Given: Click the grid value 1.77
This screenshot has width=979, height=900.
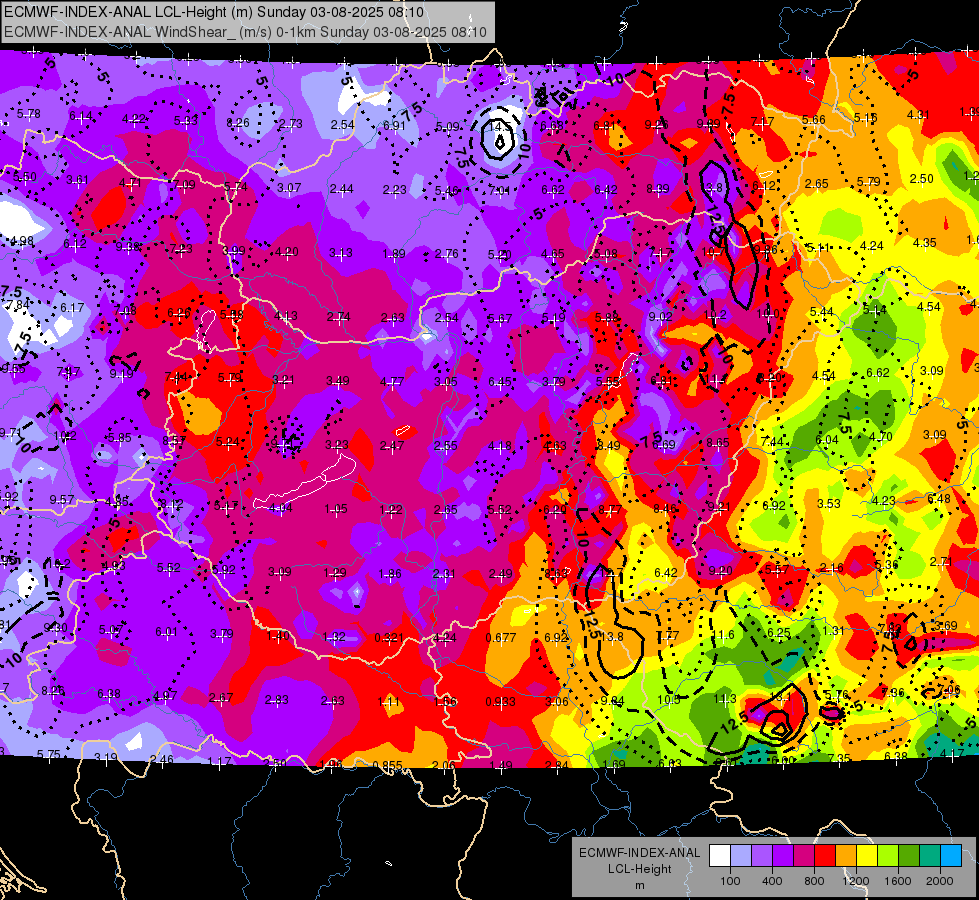Looking at the screenshot, I should pos(667,636).
